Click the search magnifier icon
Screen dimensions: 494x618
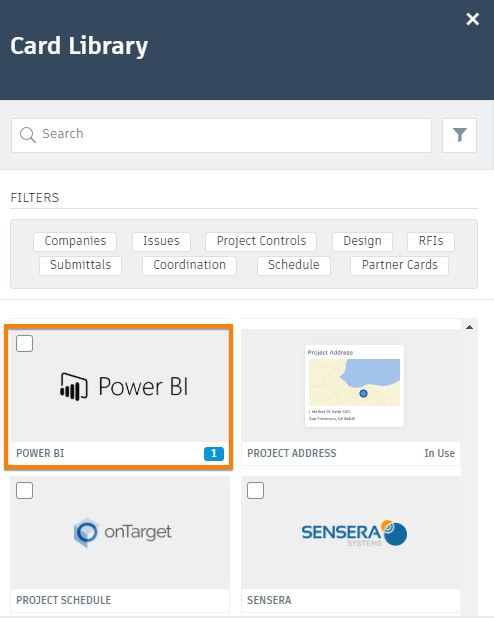tap(28, 135)
